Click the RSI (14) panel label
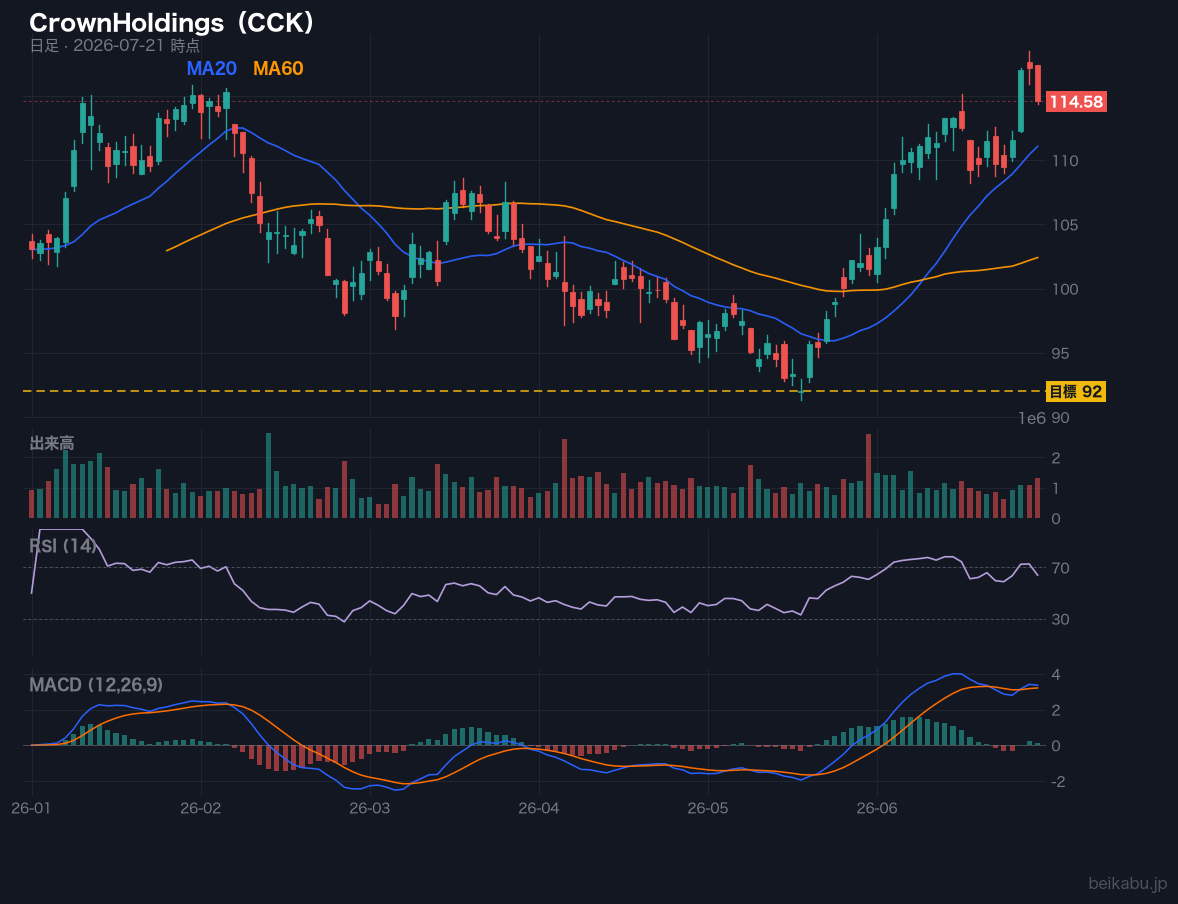Viewport: 1178px width, 904px height. [x=63, y=546]
